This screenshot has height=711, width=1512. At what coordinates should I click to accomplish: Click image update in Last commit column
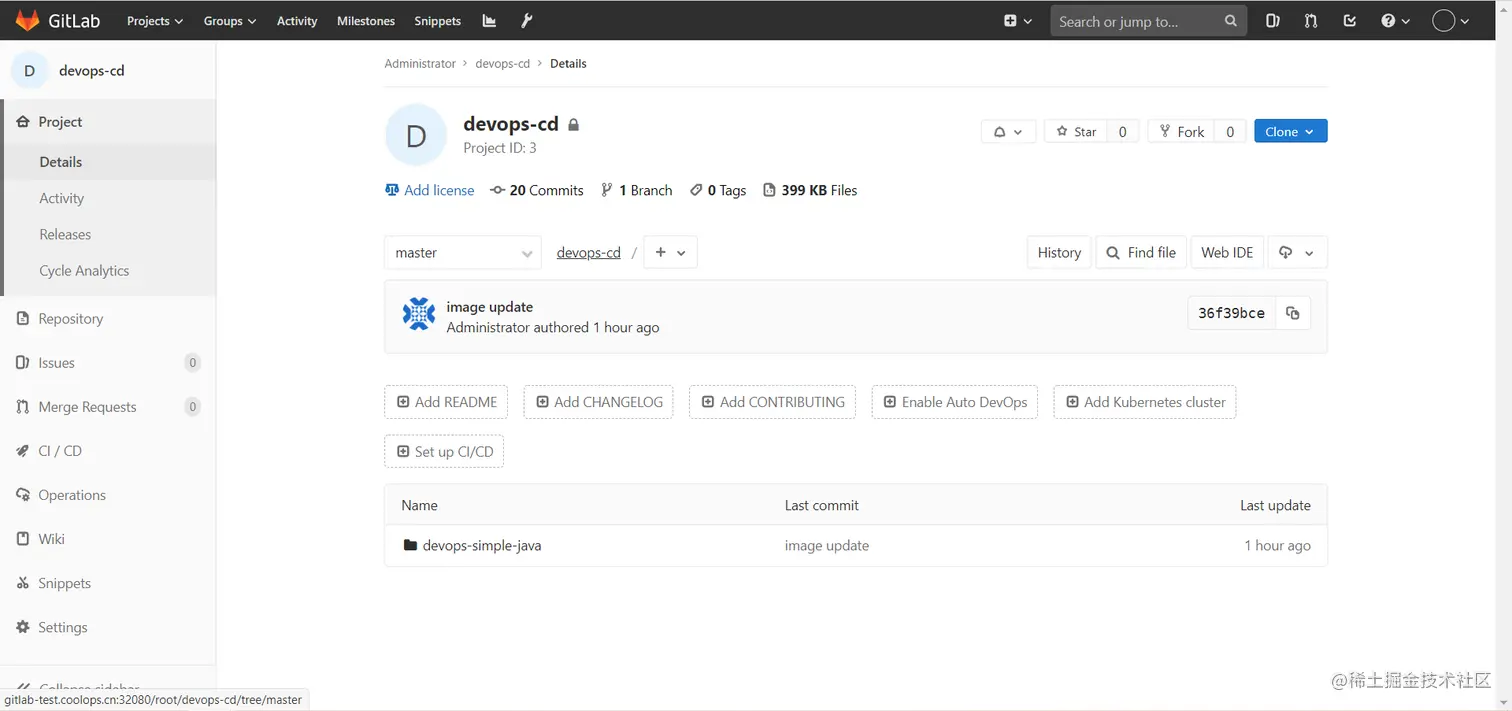(x=827, y=546)
